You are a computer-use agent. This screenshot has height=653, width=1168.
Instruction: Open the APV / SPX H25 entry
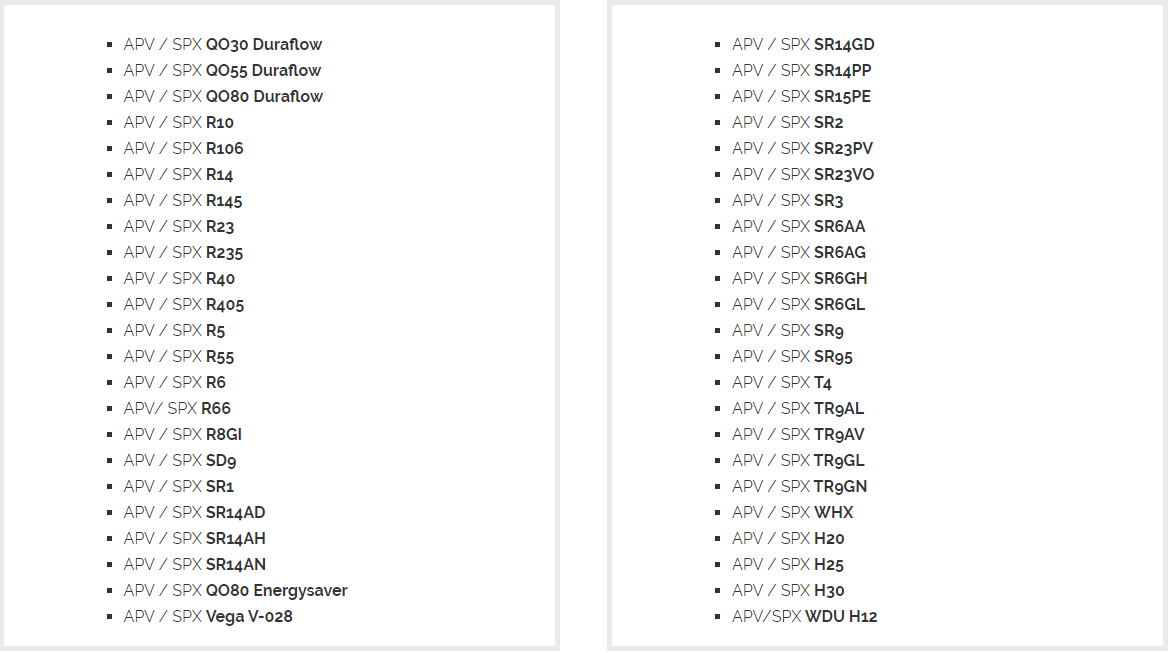[x=788, y=565]
